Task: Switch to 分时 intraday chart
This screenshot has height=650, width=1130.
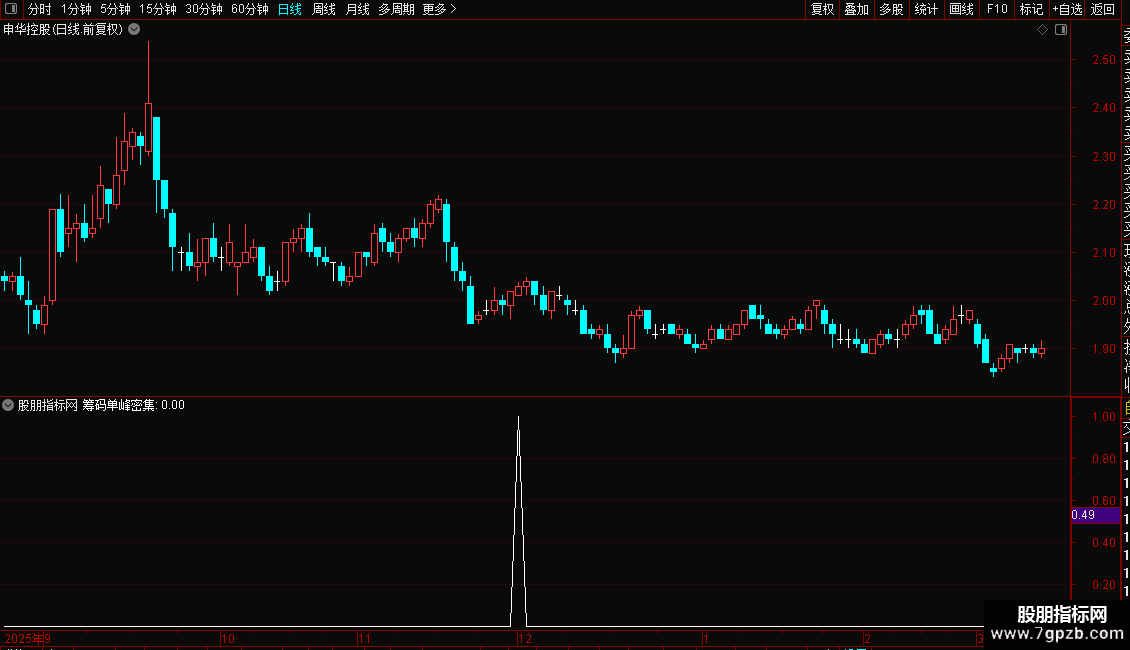Action: pyautogui.click(x=40, y=9)
